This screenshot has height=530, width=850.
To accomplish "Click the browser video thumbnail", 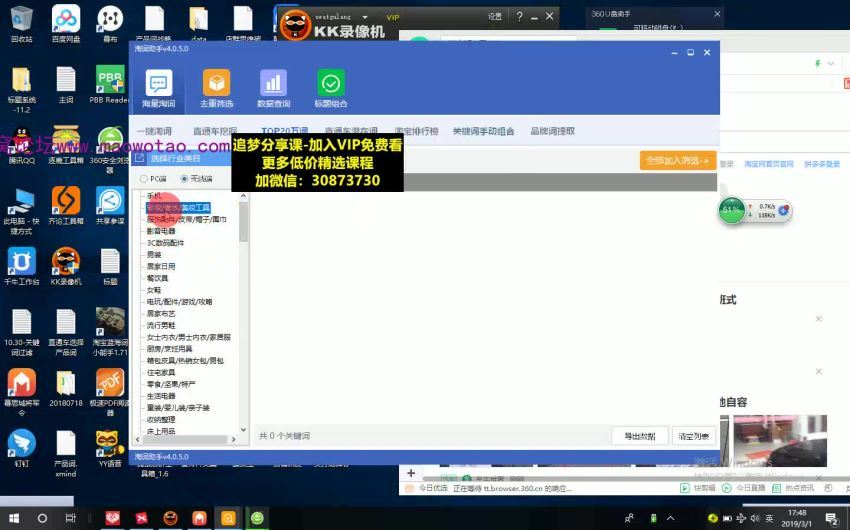I will pyautogui.click(x=780, y=441).
